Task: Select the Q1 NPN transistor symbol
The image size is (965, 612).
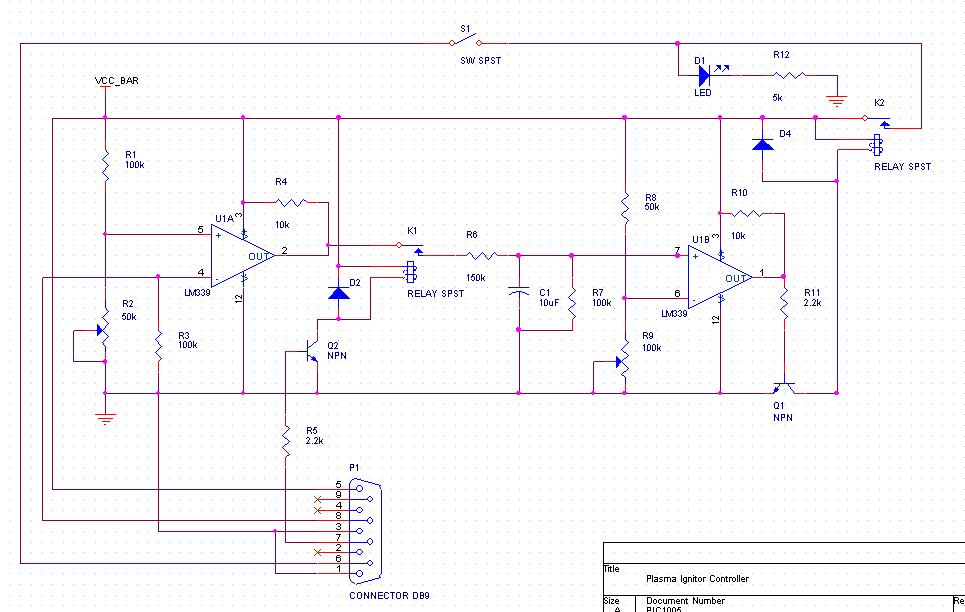Action: coord(783,388)
